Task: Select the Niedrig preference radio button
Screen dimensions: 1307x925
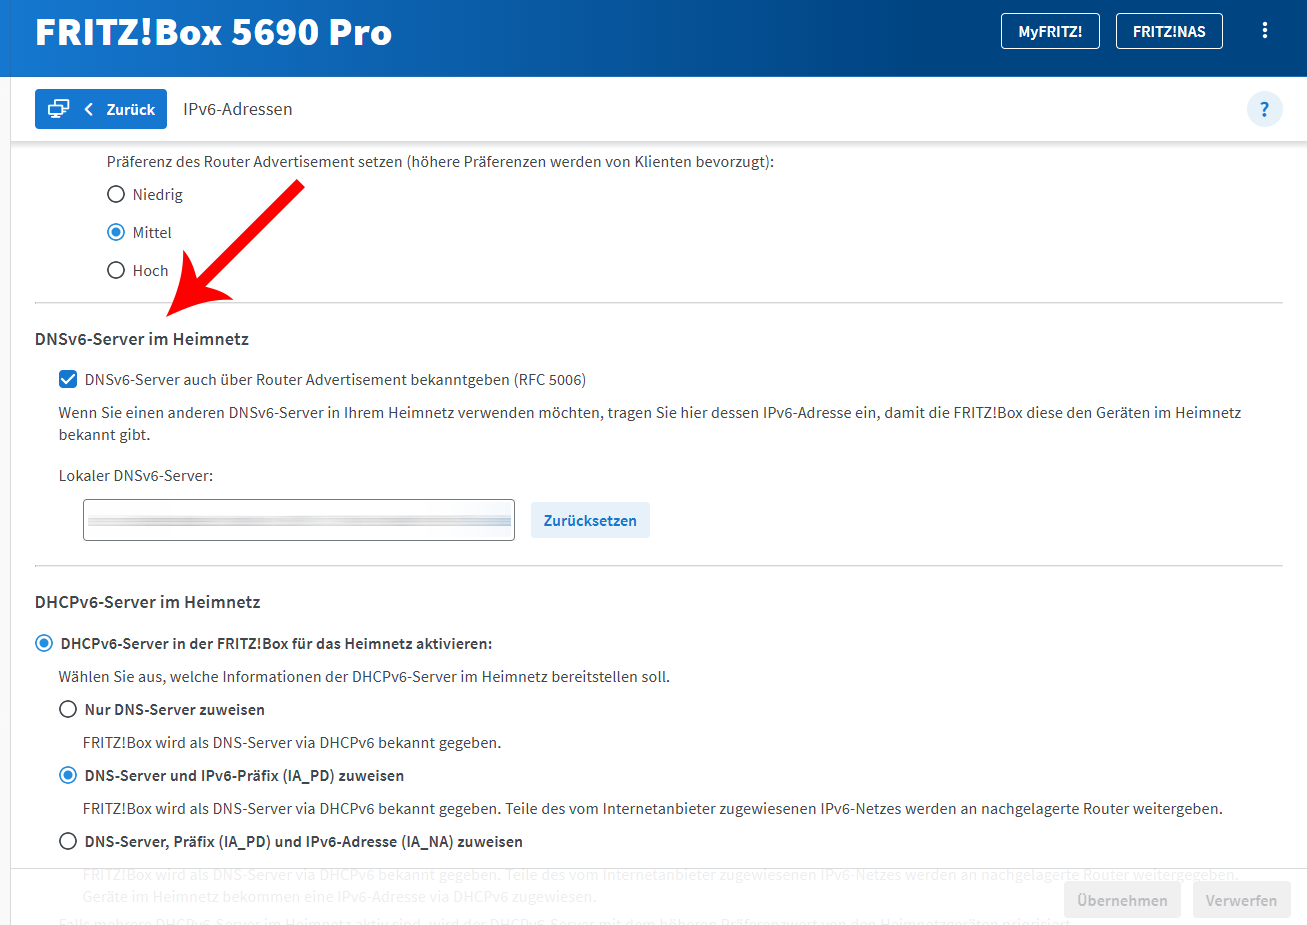Action: [x=116, y=194]
